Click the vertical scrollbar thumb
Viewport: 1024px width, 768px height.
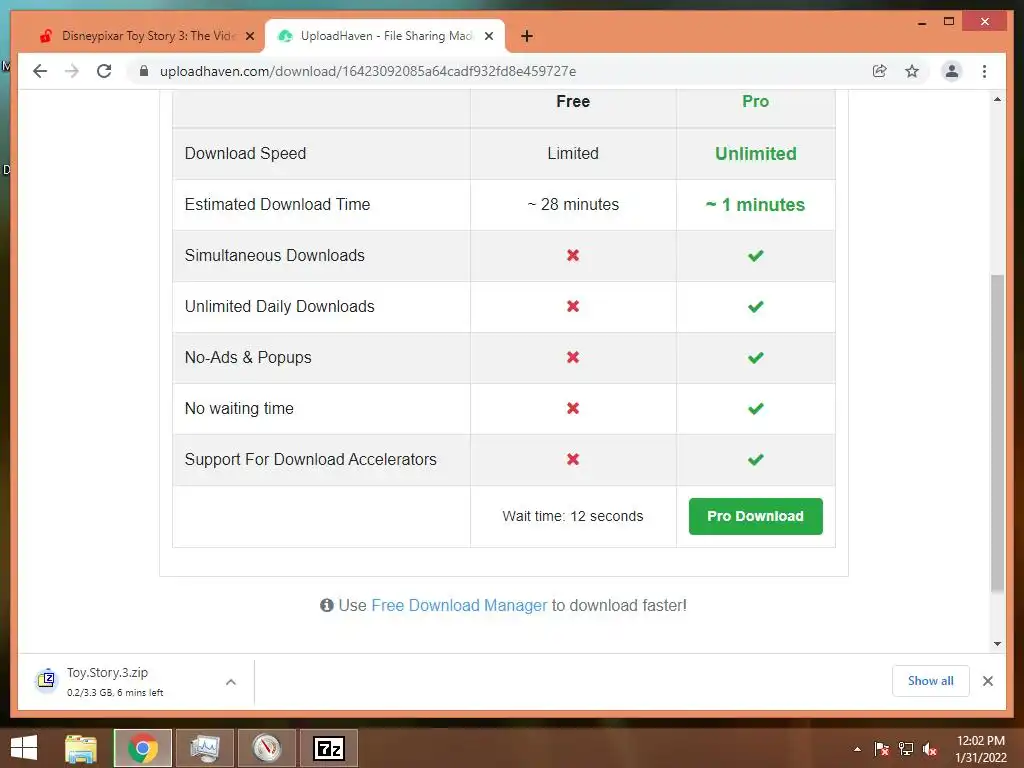click(x=997, y=434)
